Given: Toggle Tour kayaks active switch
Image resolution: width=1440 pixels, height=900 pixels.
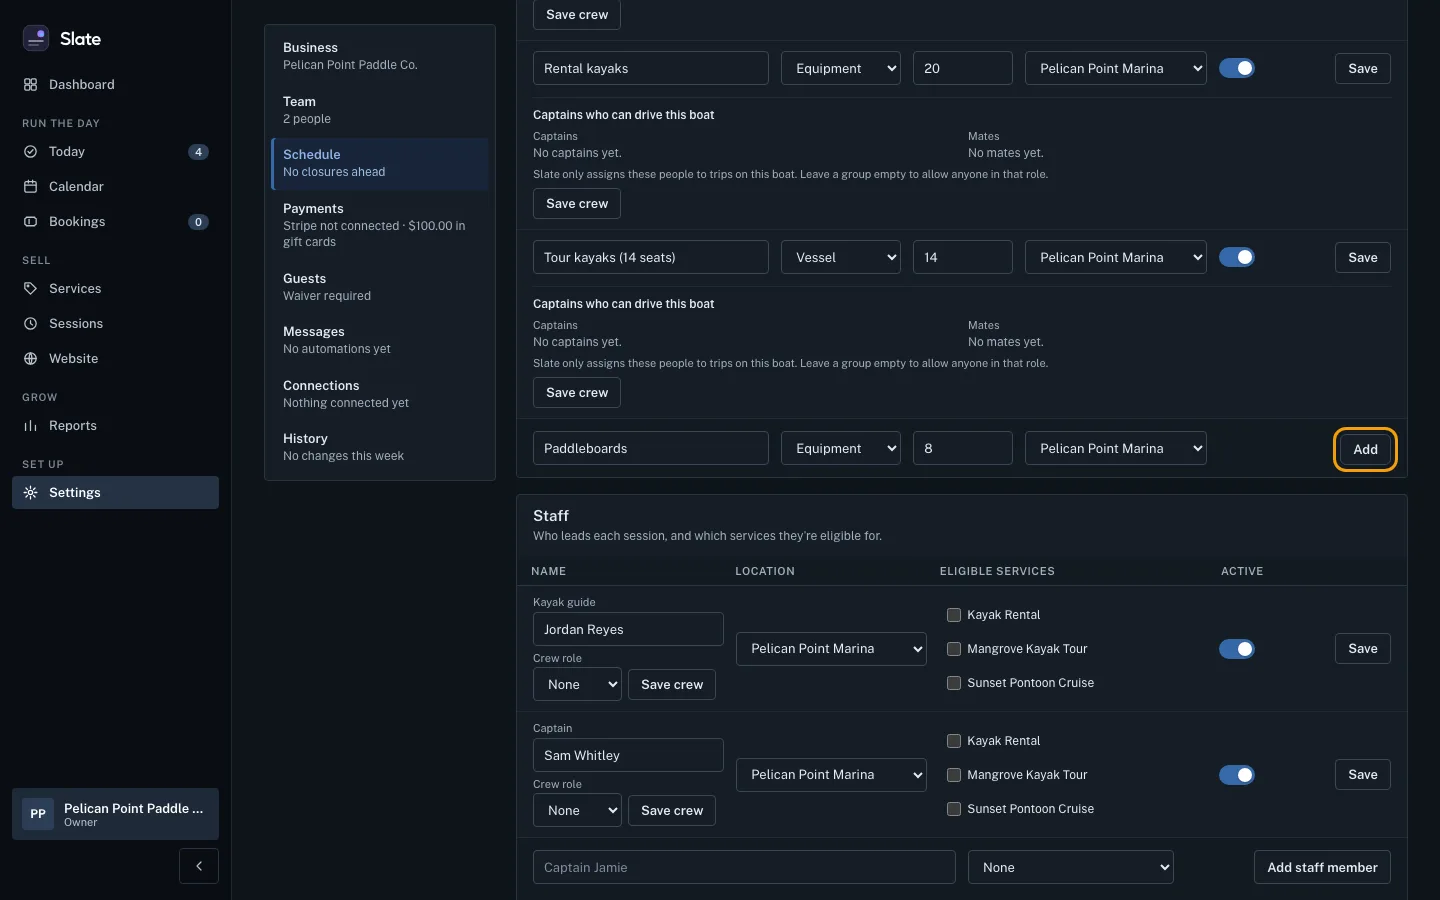Looking at the screenshot, I should pyautogui.click(x=1237, y=257).
